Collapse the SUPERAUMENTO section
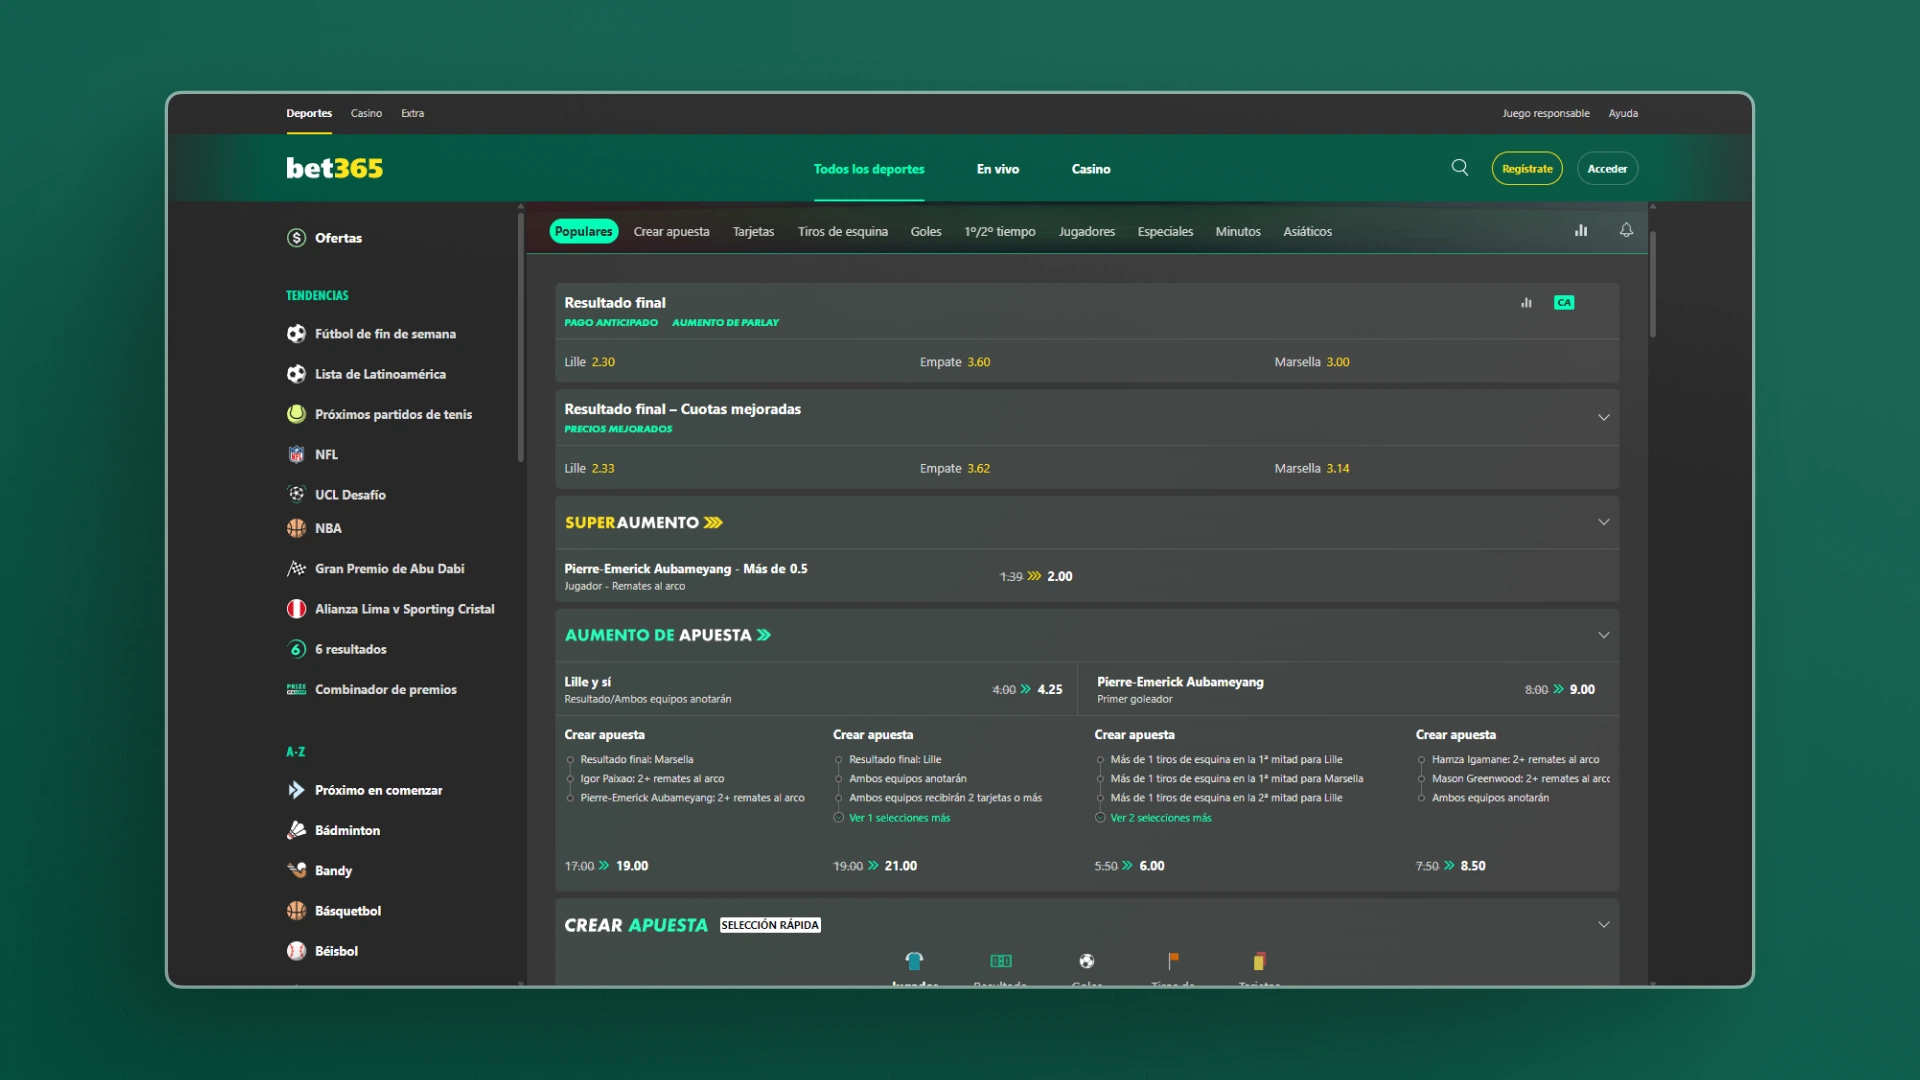 pos(1603,521)
